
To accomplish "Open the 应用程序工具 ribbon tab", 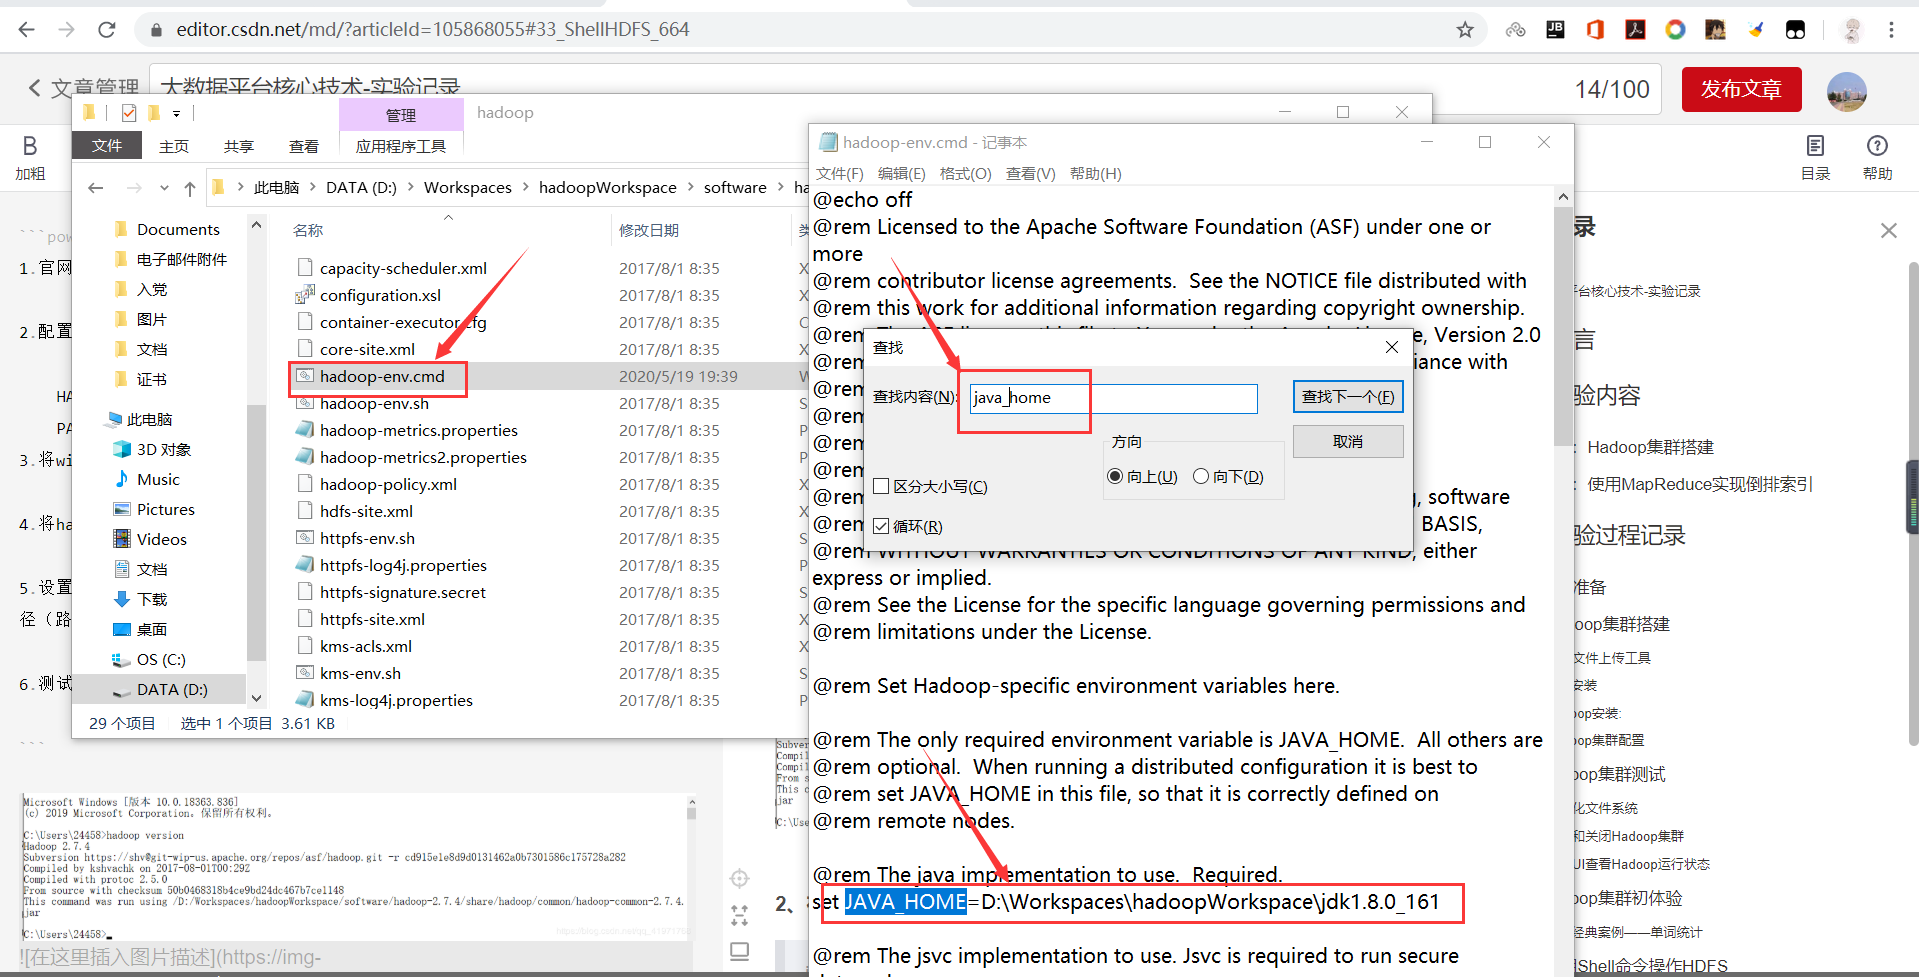I will point(401,146).
